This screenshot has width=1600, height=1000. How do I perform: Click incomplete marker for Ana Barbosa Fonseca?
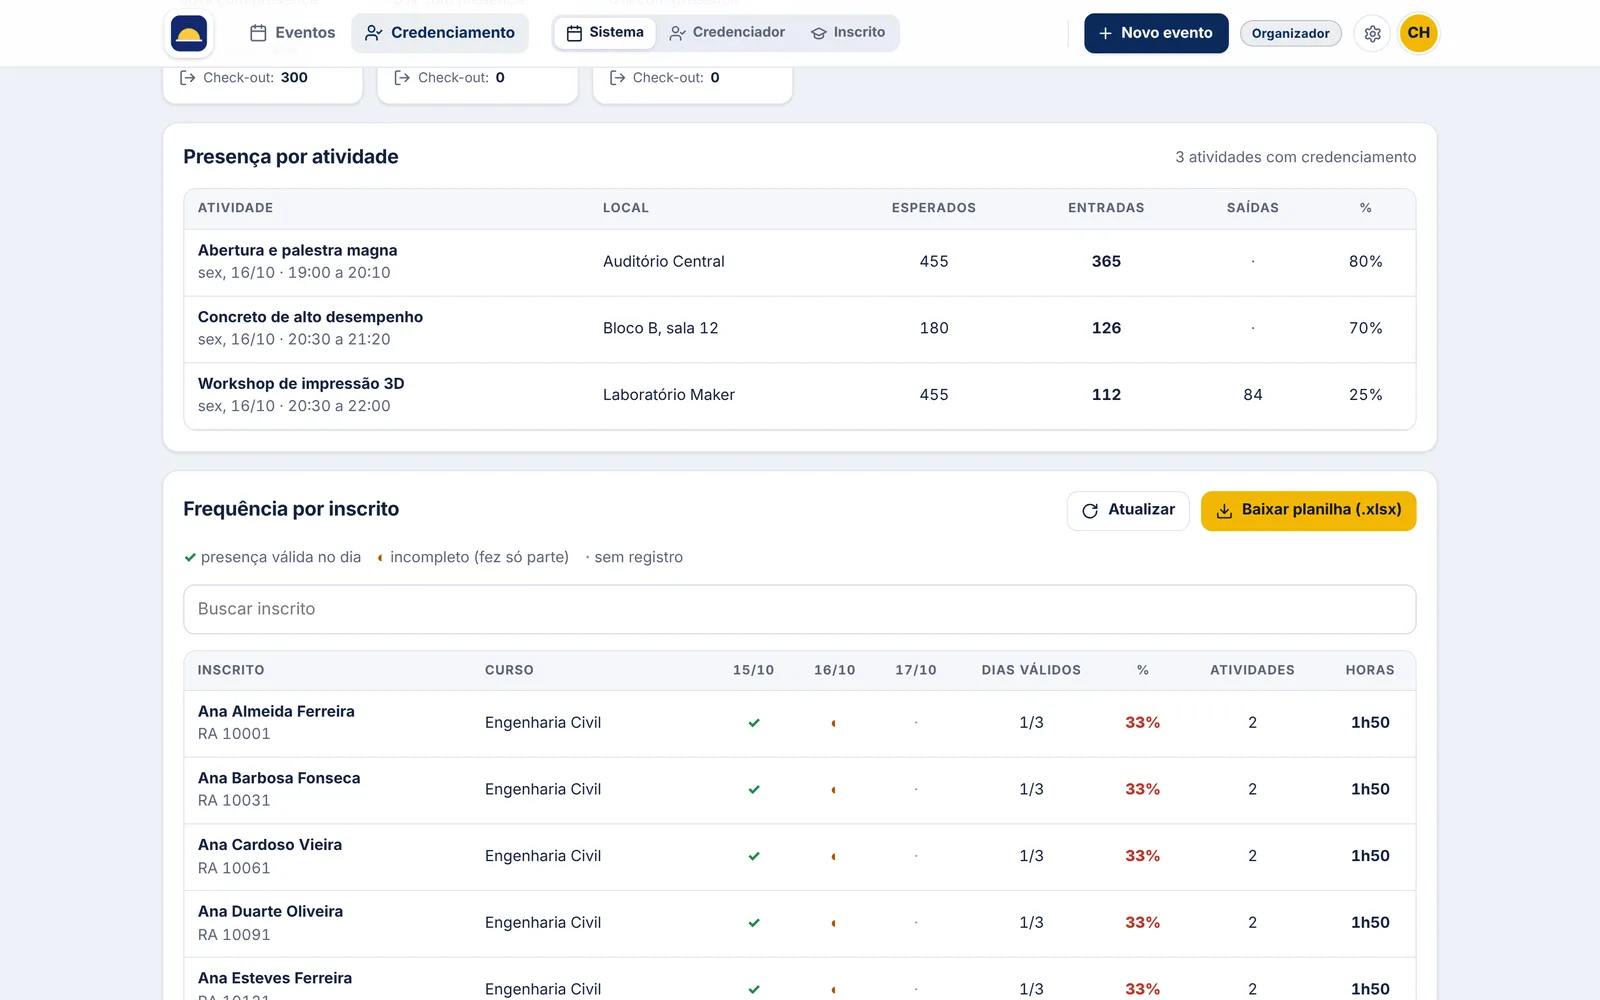pos(834,789)
